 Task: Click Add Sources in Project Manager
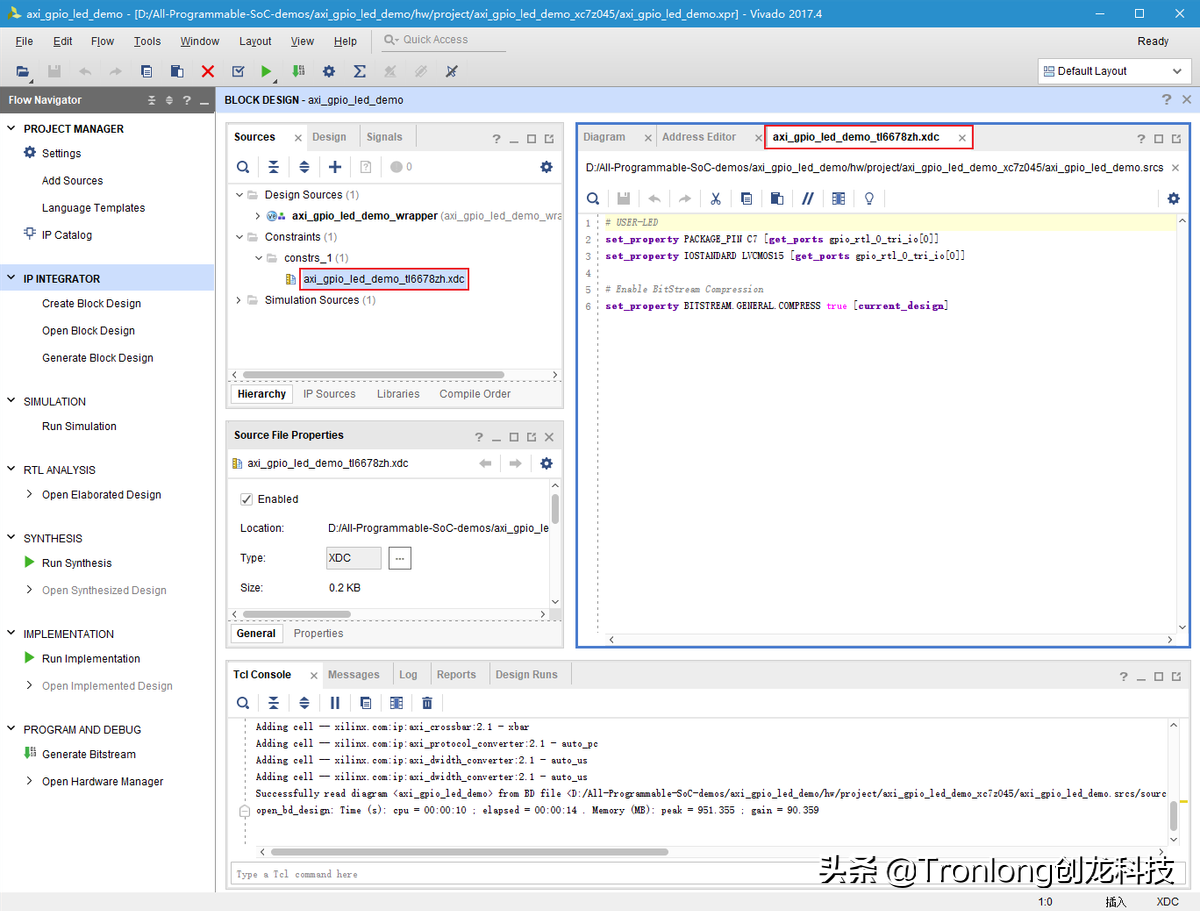point(72,181)
